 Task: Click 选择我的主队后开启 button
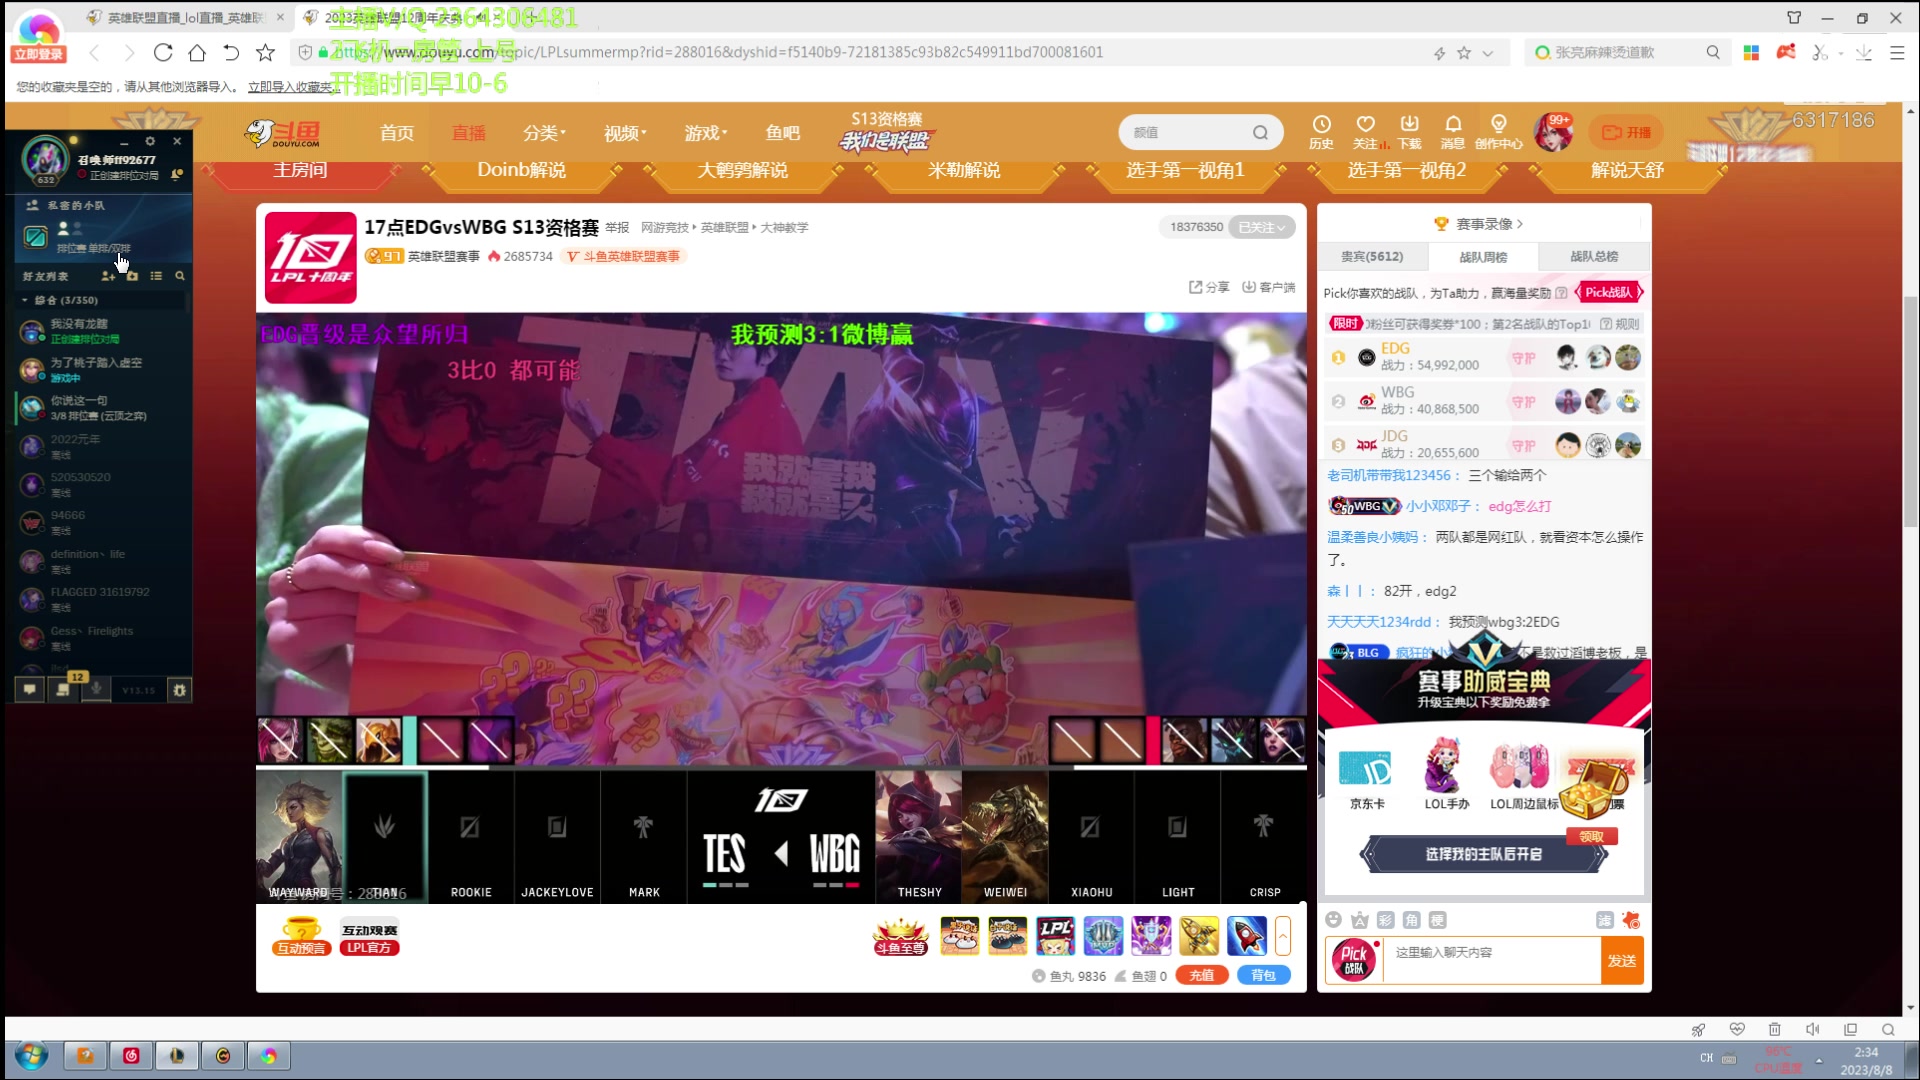1483,854
